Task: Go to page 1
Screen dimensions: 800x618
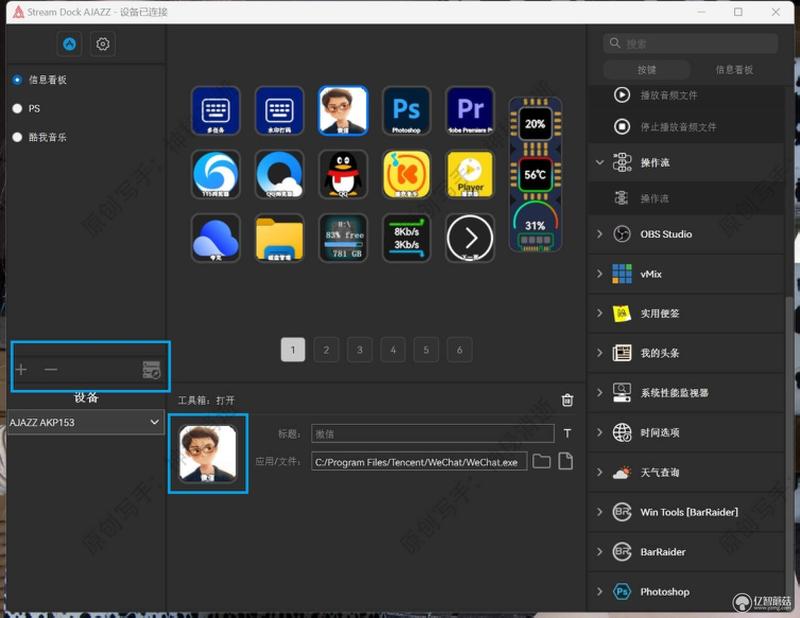Action: [x=293, y=350]
